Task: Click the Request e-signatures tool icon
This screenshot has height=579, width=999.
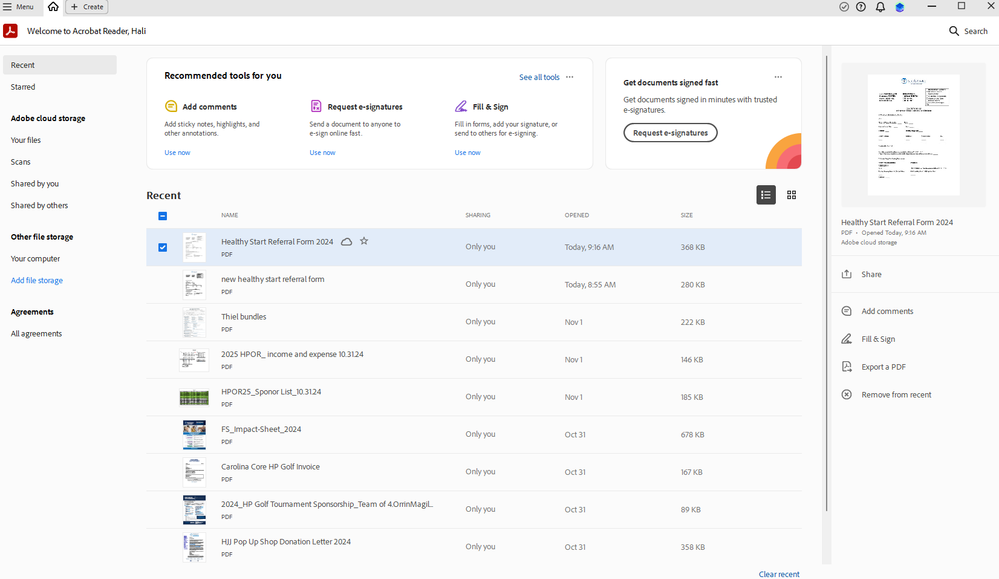Action: point(316,106)
